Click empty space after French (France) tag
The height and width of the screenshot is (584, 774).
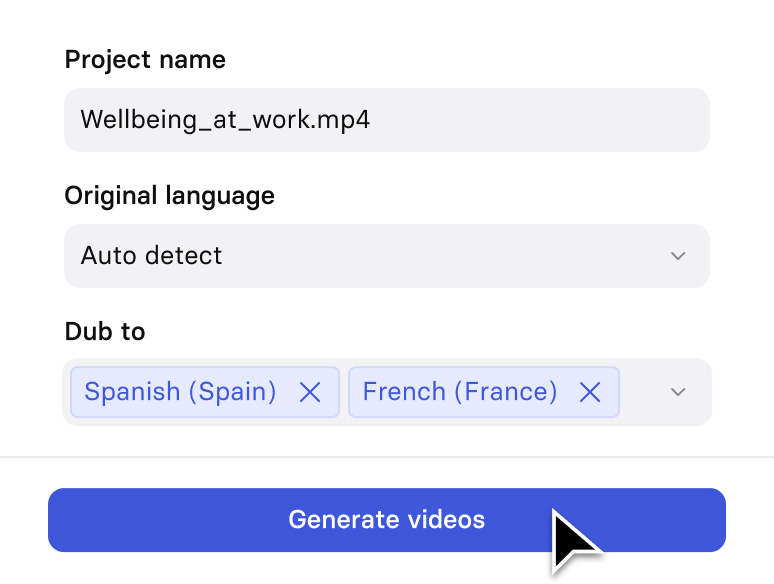pyautogui.click(x=642, y=392)
